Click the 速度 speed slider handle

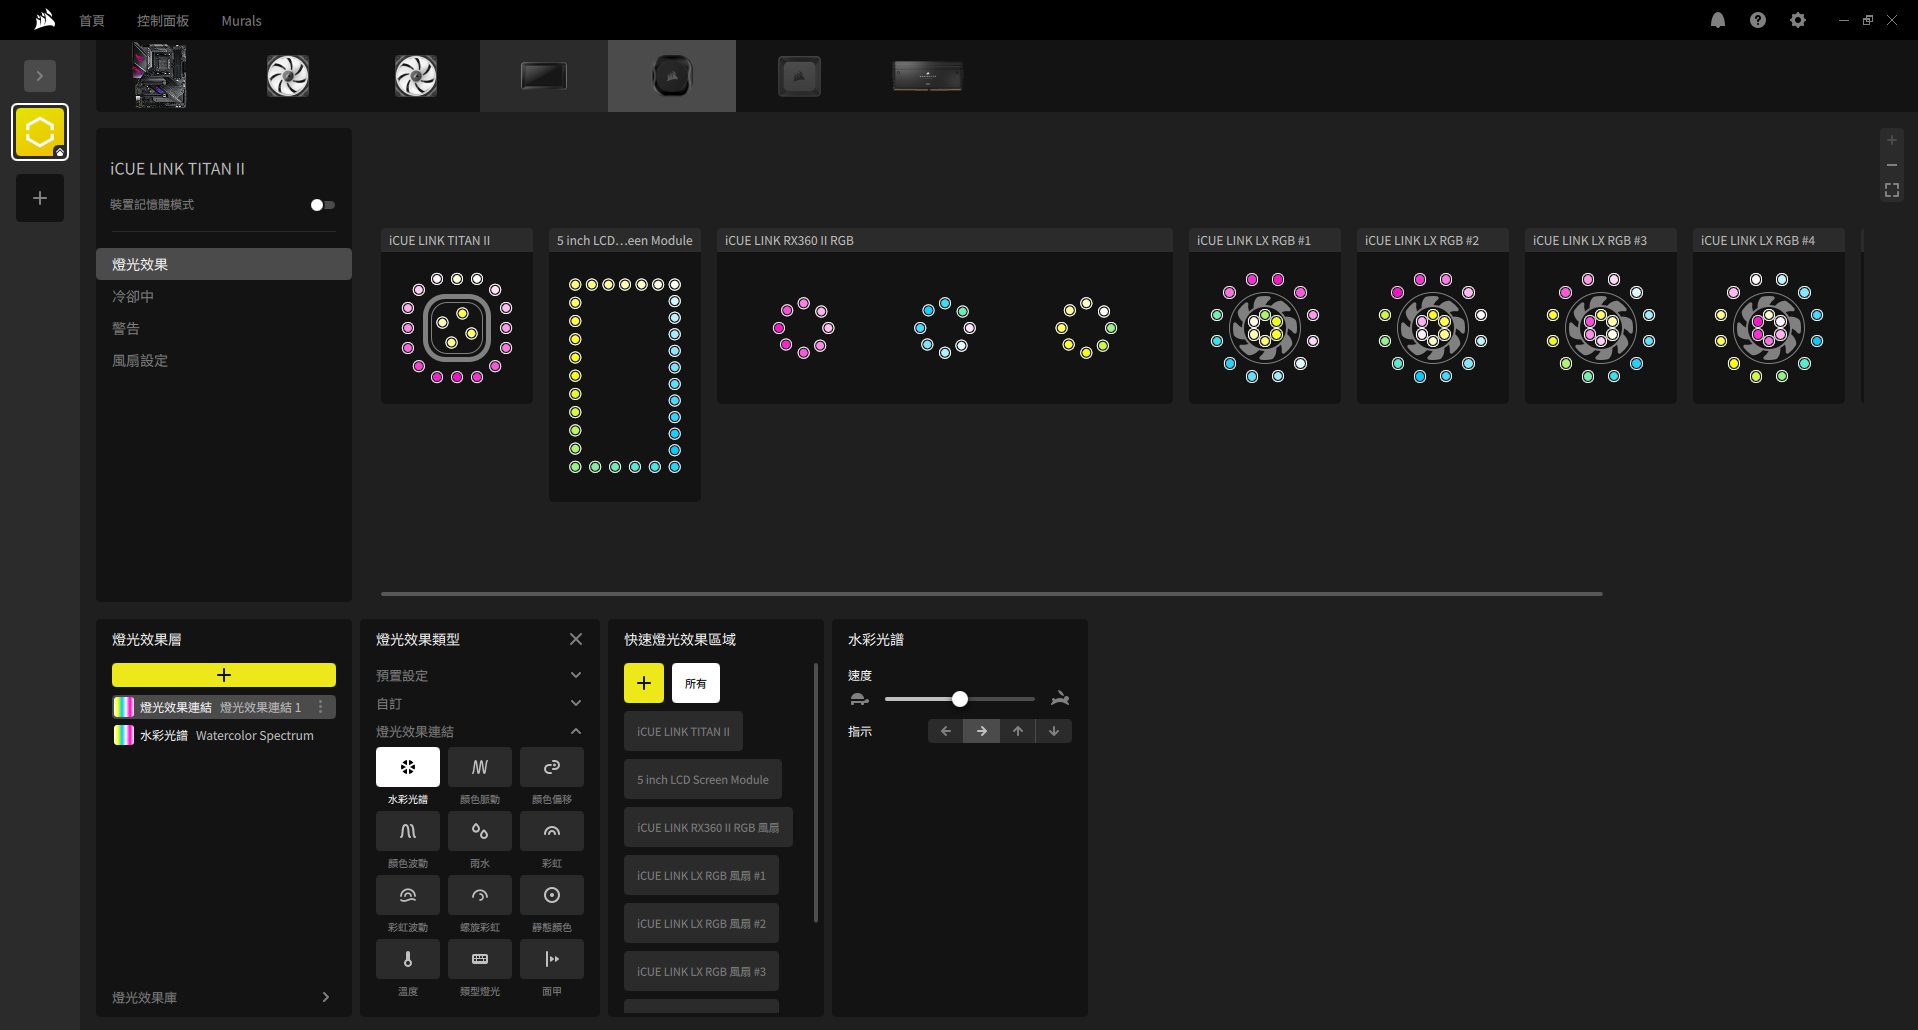pyautogui.click(x=960, y=699)
